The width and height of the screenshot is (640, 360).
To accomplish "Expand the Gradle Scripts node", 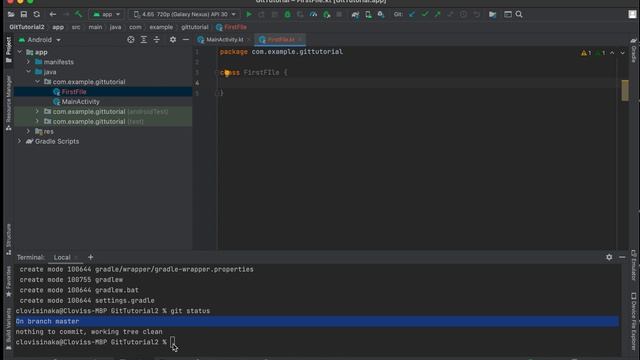I will click(20, 141).
